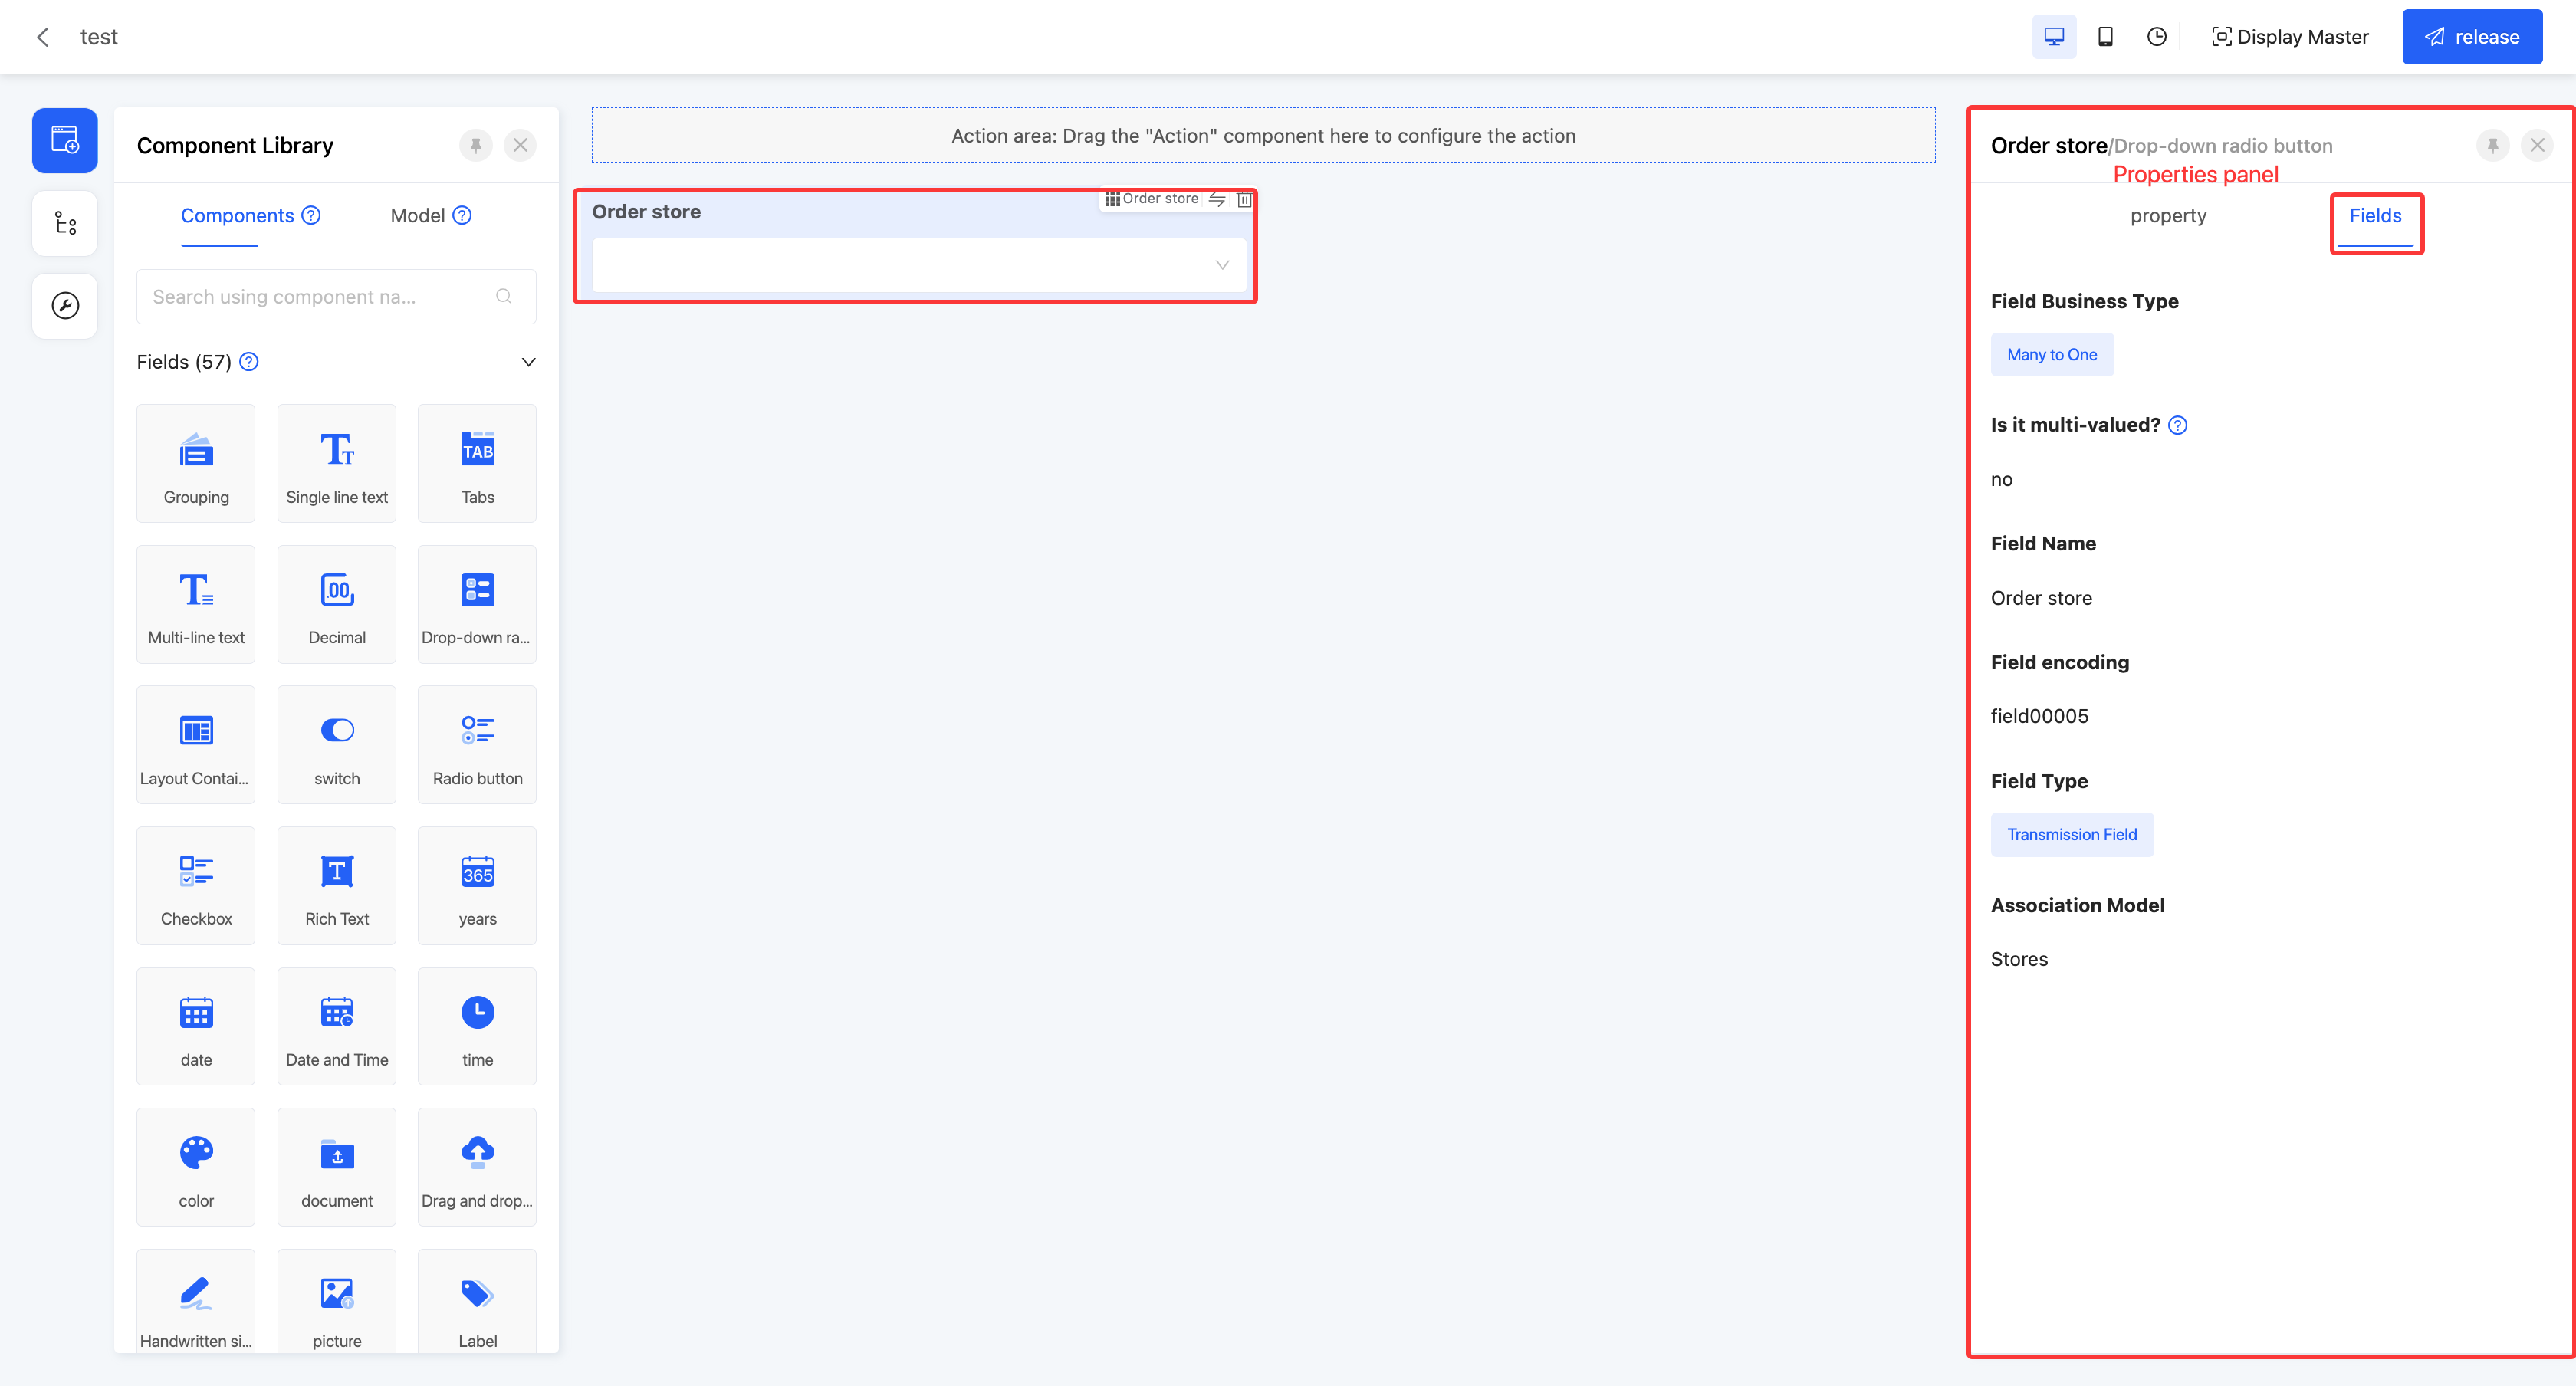Open the Order store dropdown
Viewport: 2576px width, 1386px height.
[x=918, y=265]
